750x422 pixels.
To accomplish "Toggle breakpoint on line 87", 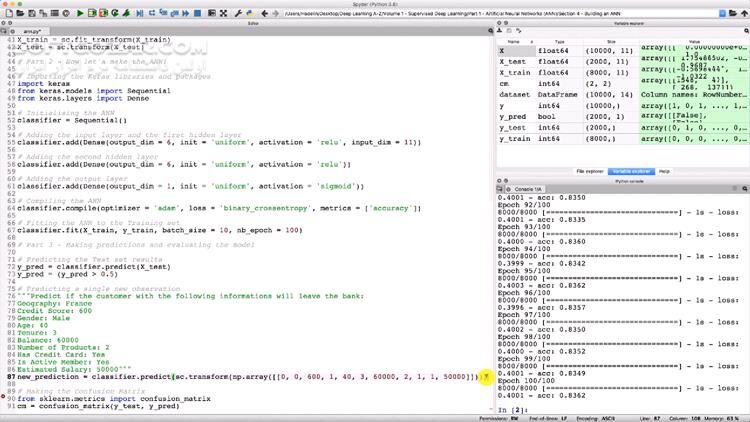I will pos(4,376).
